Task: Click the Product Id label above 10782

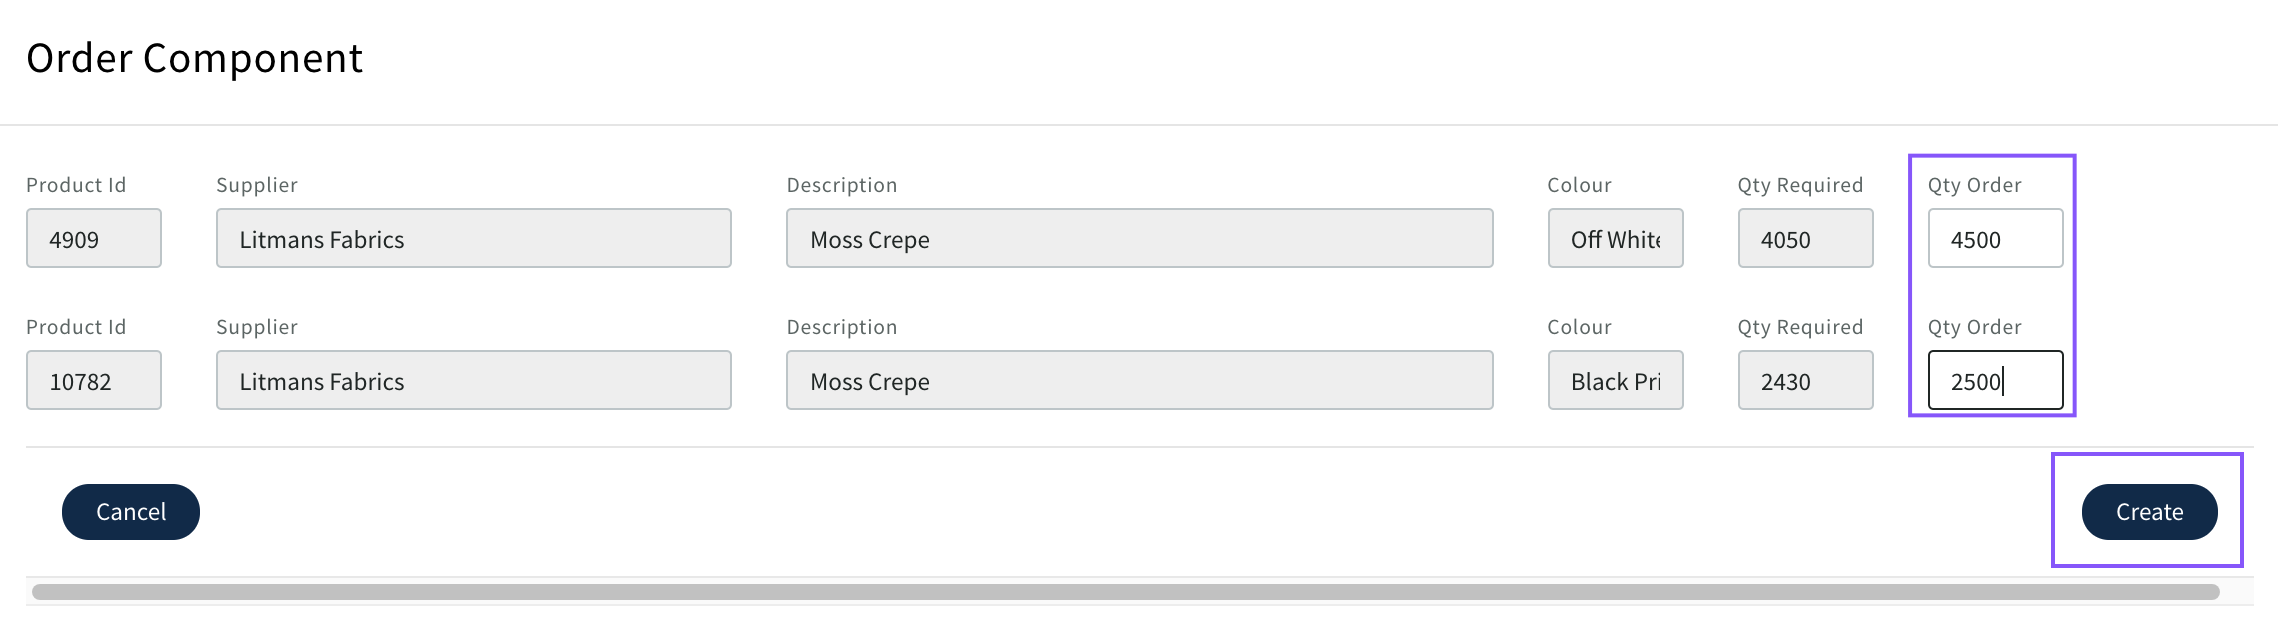Action: [76, 327]
